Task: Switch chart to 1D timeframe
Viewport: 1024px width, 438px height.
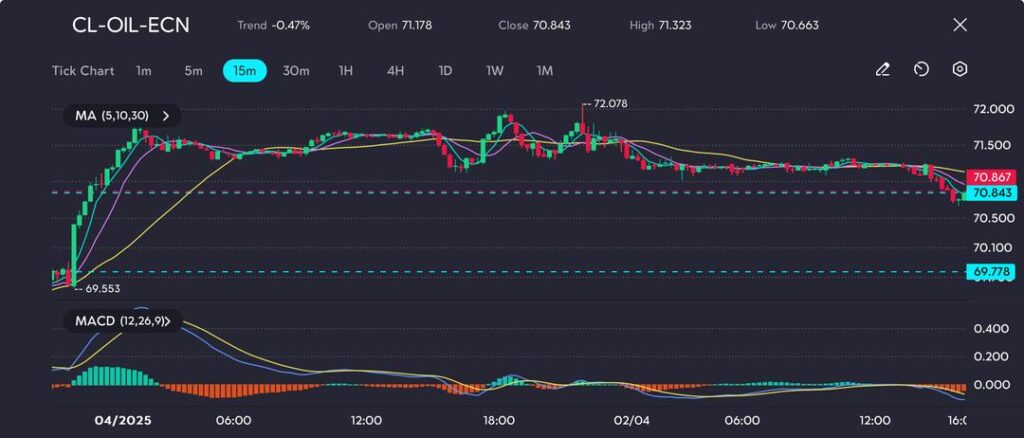Action: 445,71
